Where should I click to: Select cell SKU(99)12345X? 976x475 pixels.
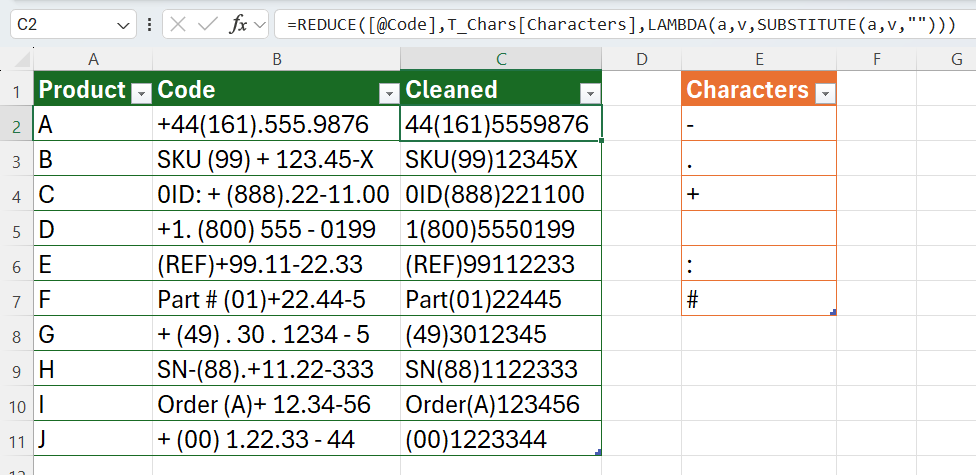pyautogui.click(x=501, y=158)
